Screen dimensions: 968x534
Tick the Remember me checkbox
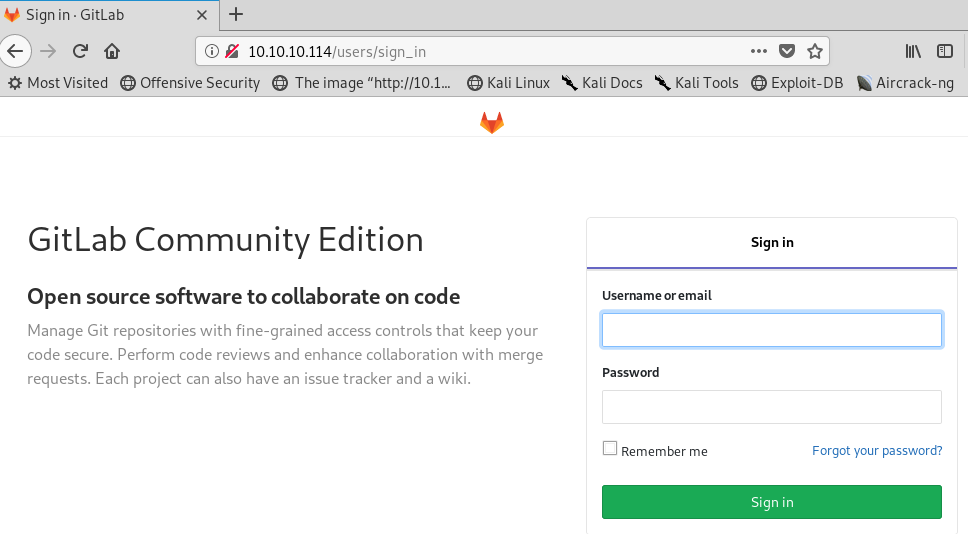point(610,448)
